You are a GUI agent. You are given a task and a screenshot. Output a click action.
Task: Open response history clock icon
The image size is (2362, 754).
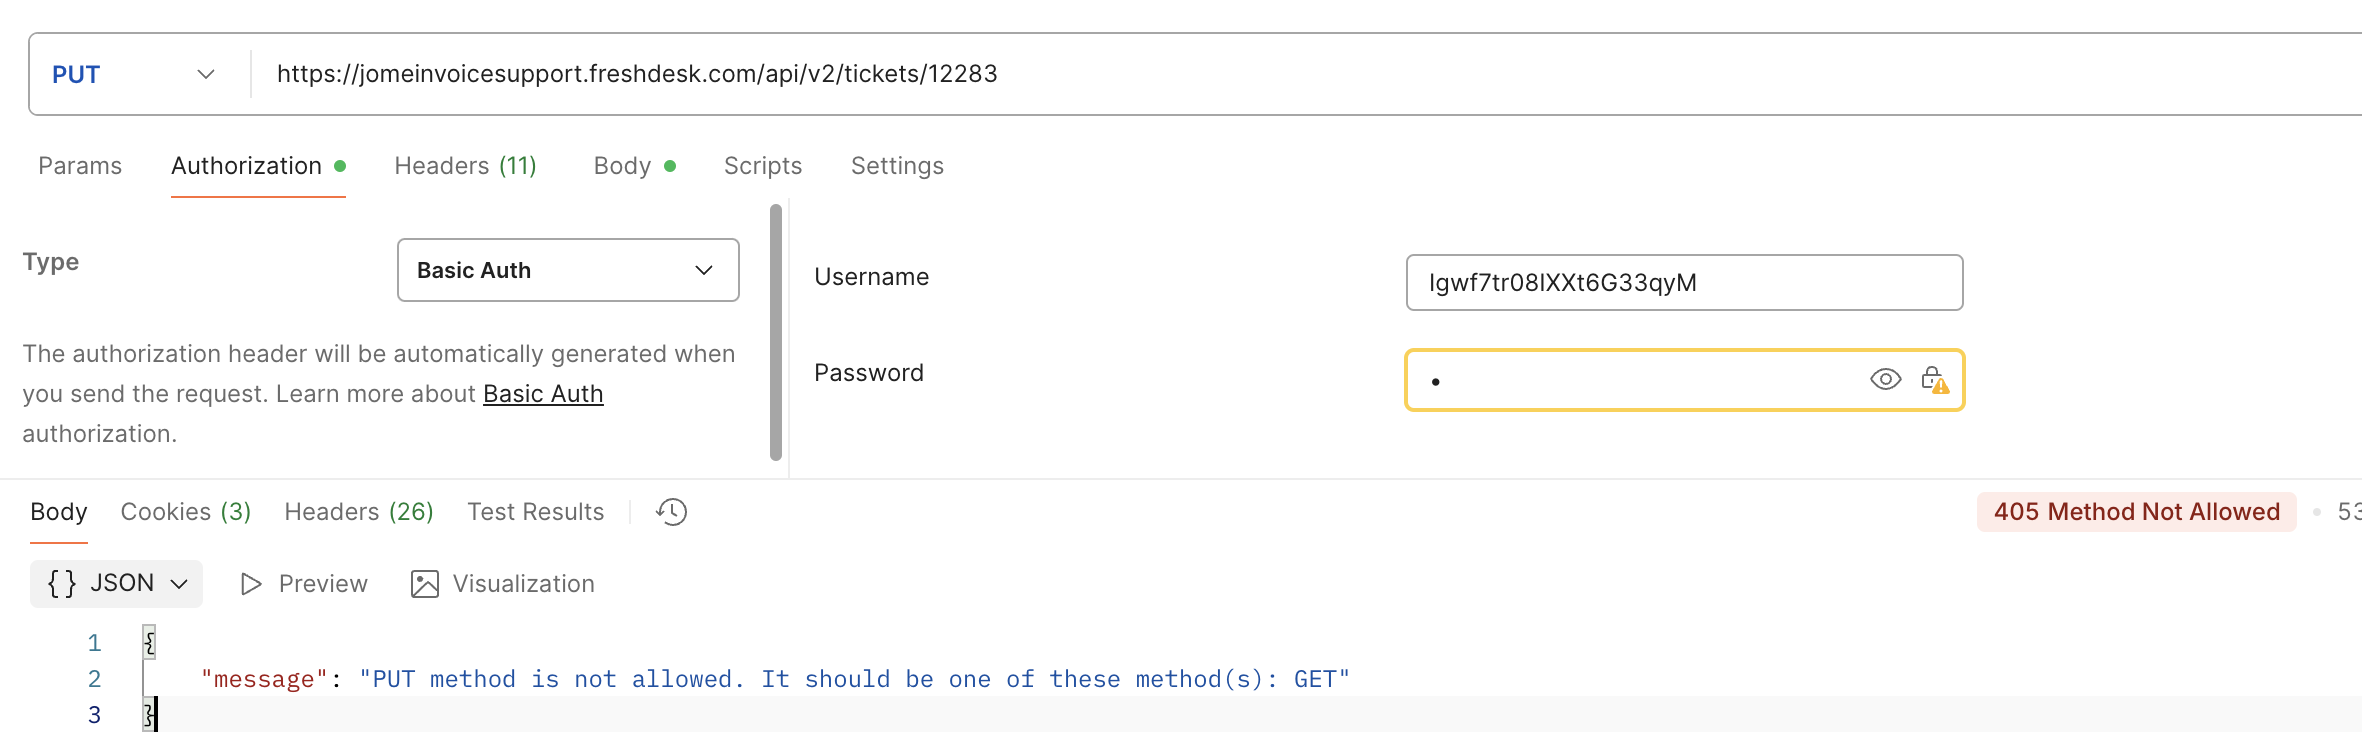point(672,512)
